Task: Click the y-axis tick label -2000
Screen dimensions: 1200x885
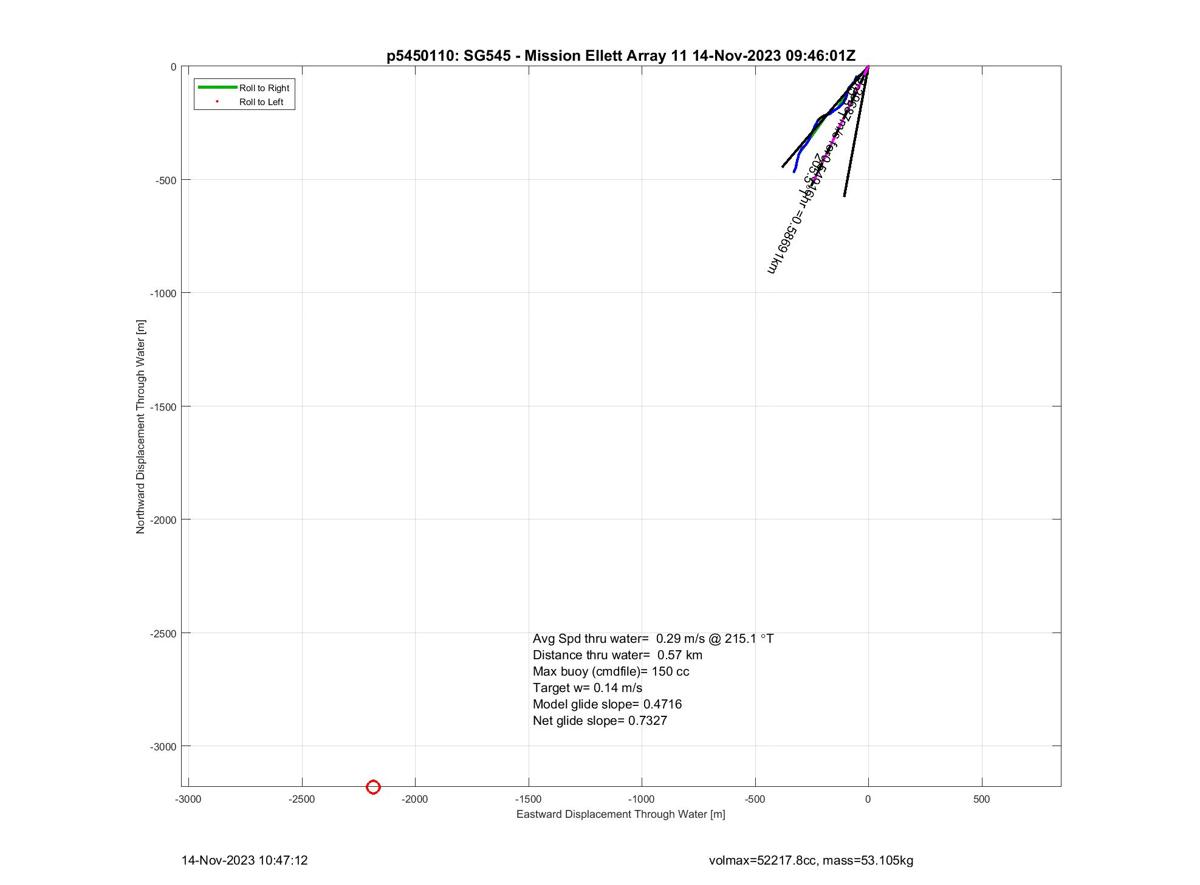Action: (x=163, y=520)
